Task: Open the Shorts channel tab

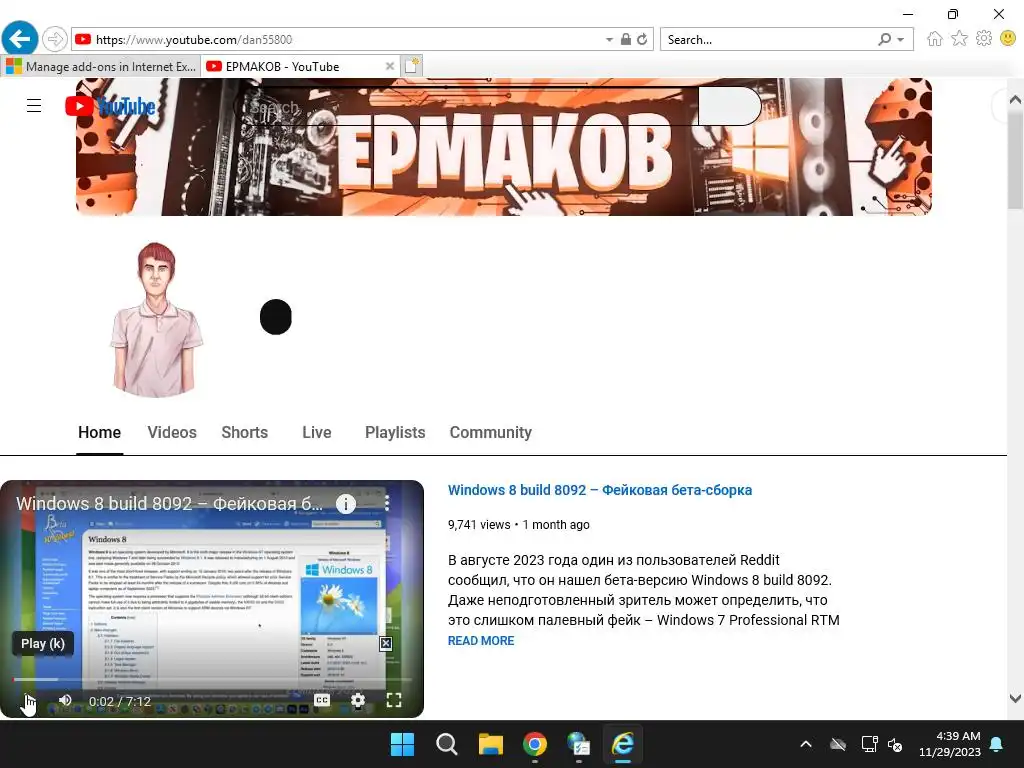Action: click(x=245, y=432)
